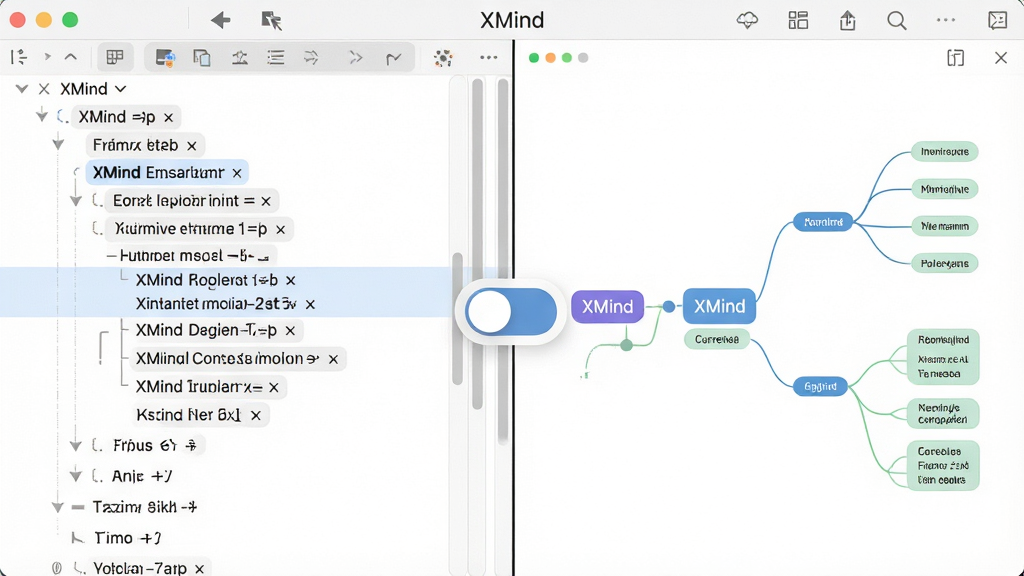Expand the 'Frpus' row arrow
Image resolution: width=1024 pixels, height=576 pixels.
76,445
